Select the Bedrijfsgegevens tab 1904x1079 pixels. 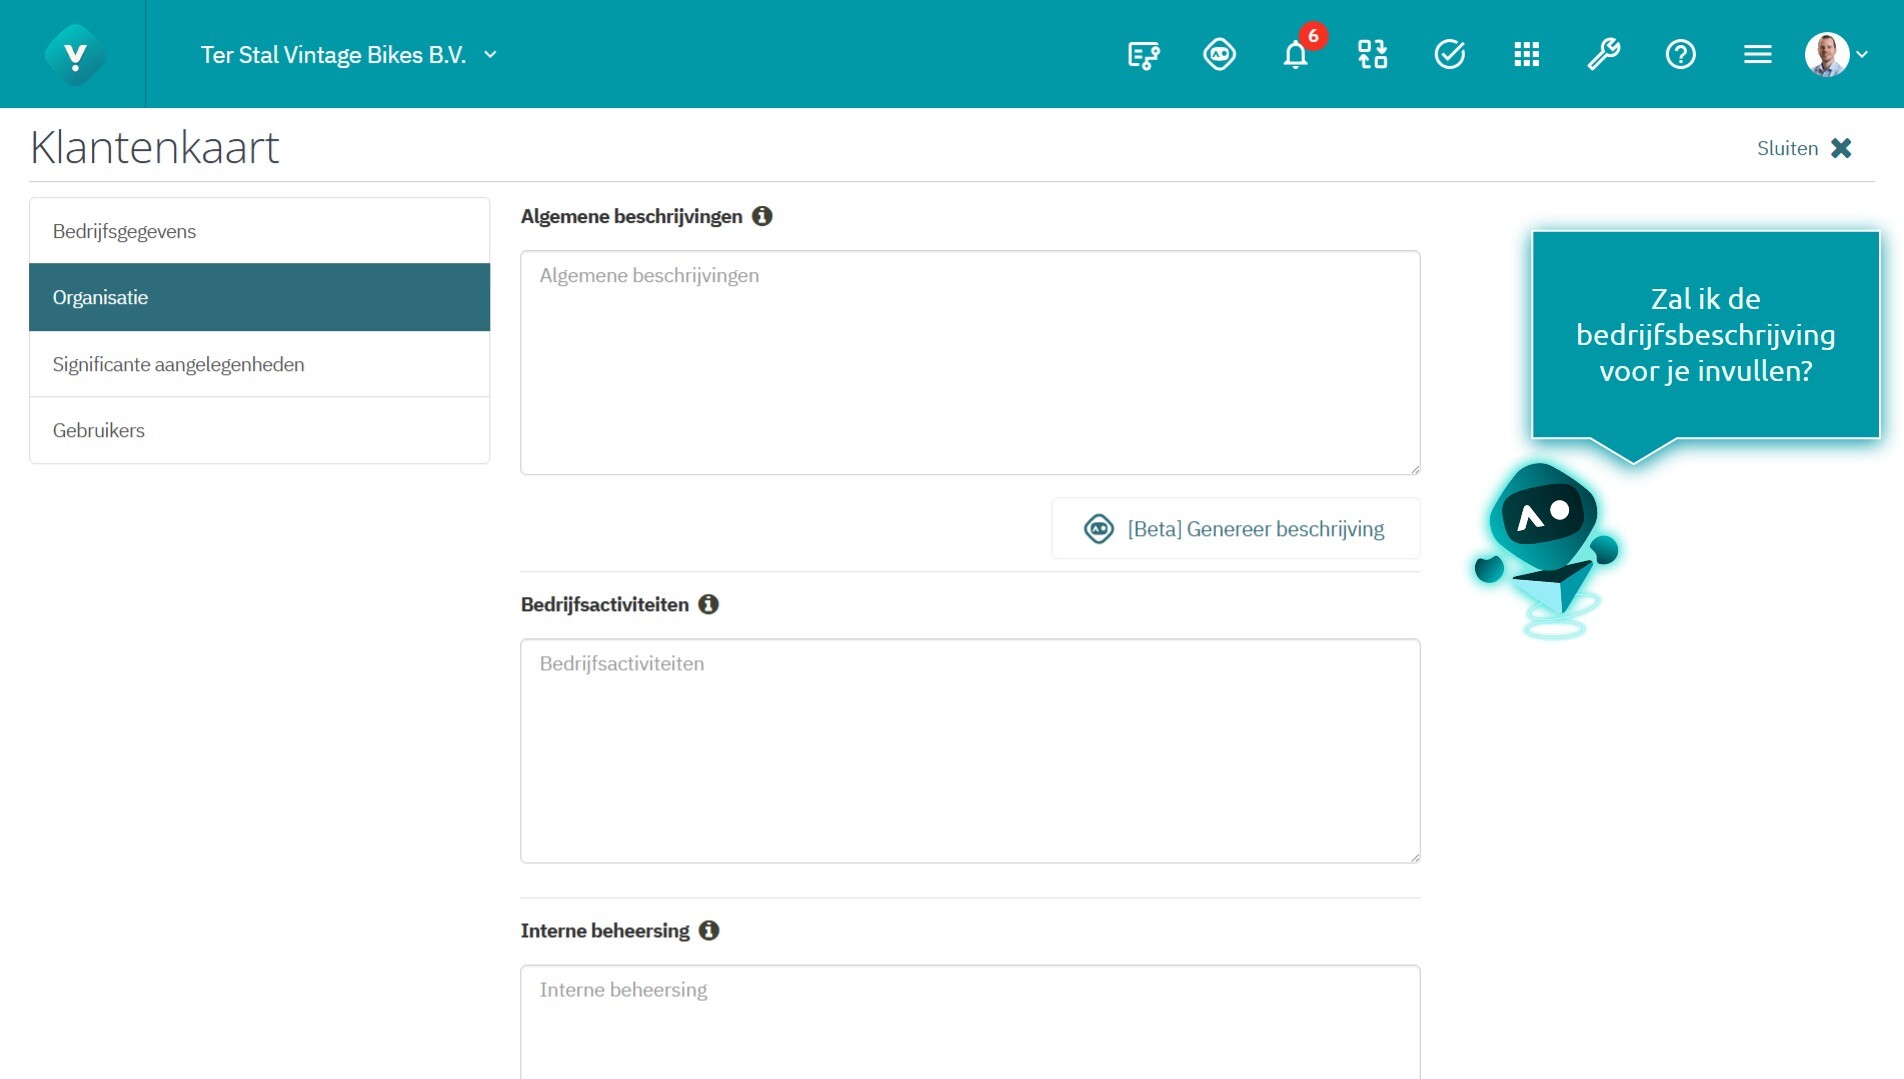(259, 231)
